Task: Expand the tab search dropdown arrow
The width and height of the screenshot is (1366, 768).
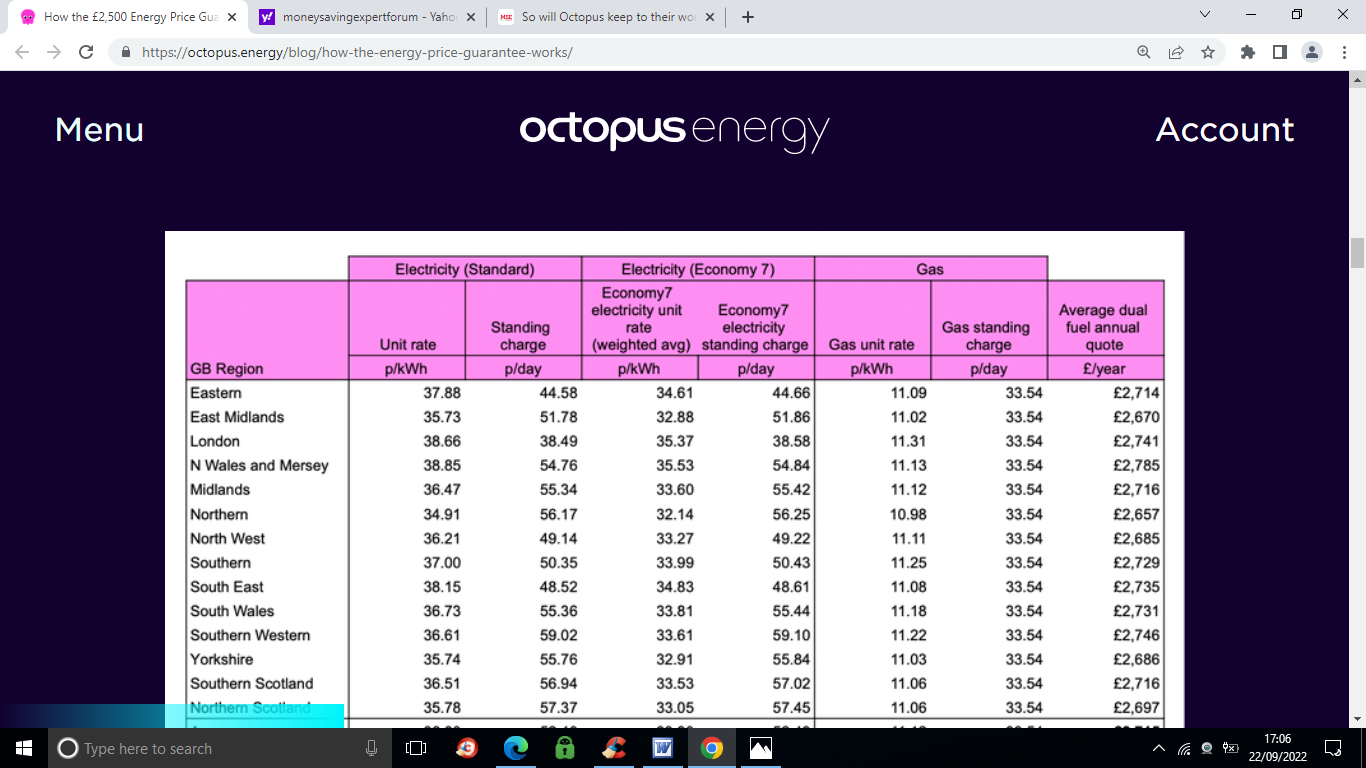Action: pyautogui.click(x=1204, y=15)
